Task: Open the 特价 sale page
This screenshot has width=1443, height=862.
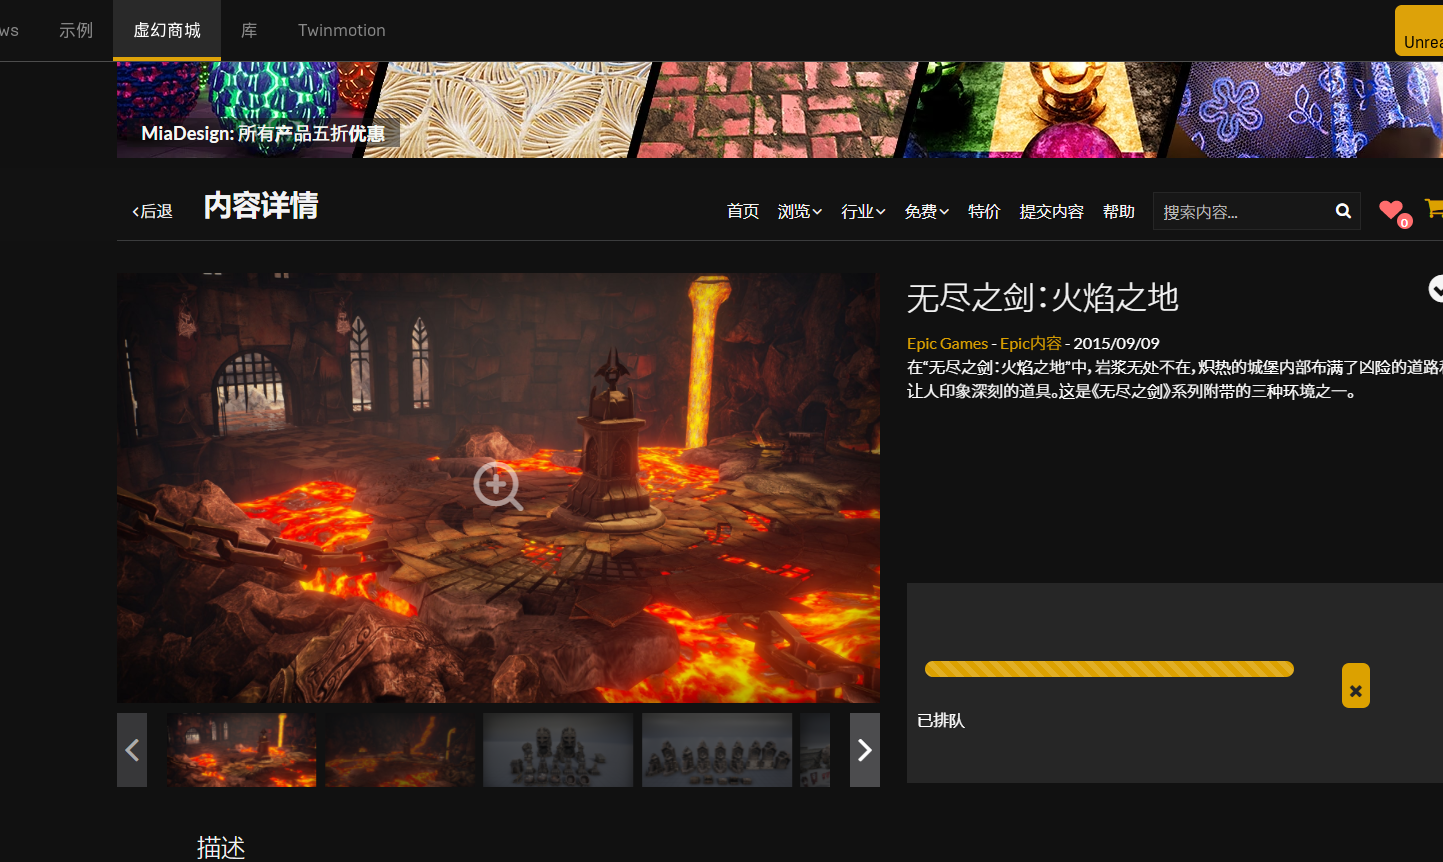Action: pos(984,211)
